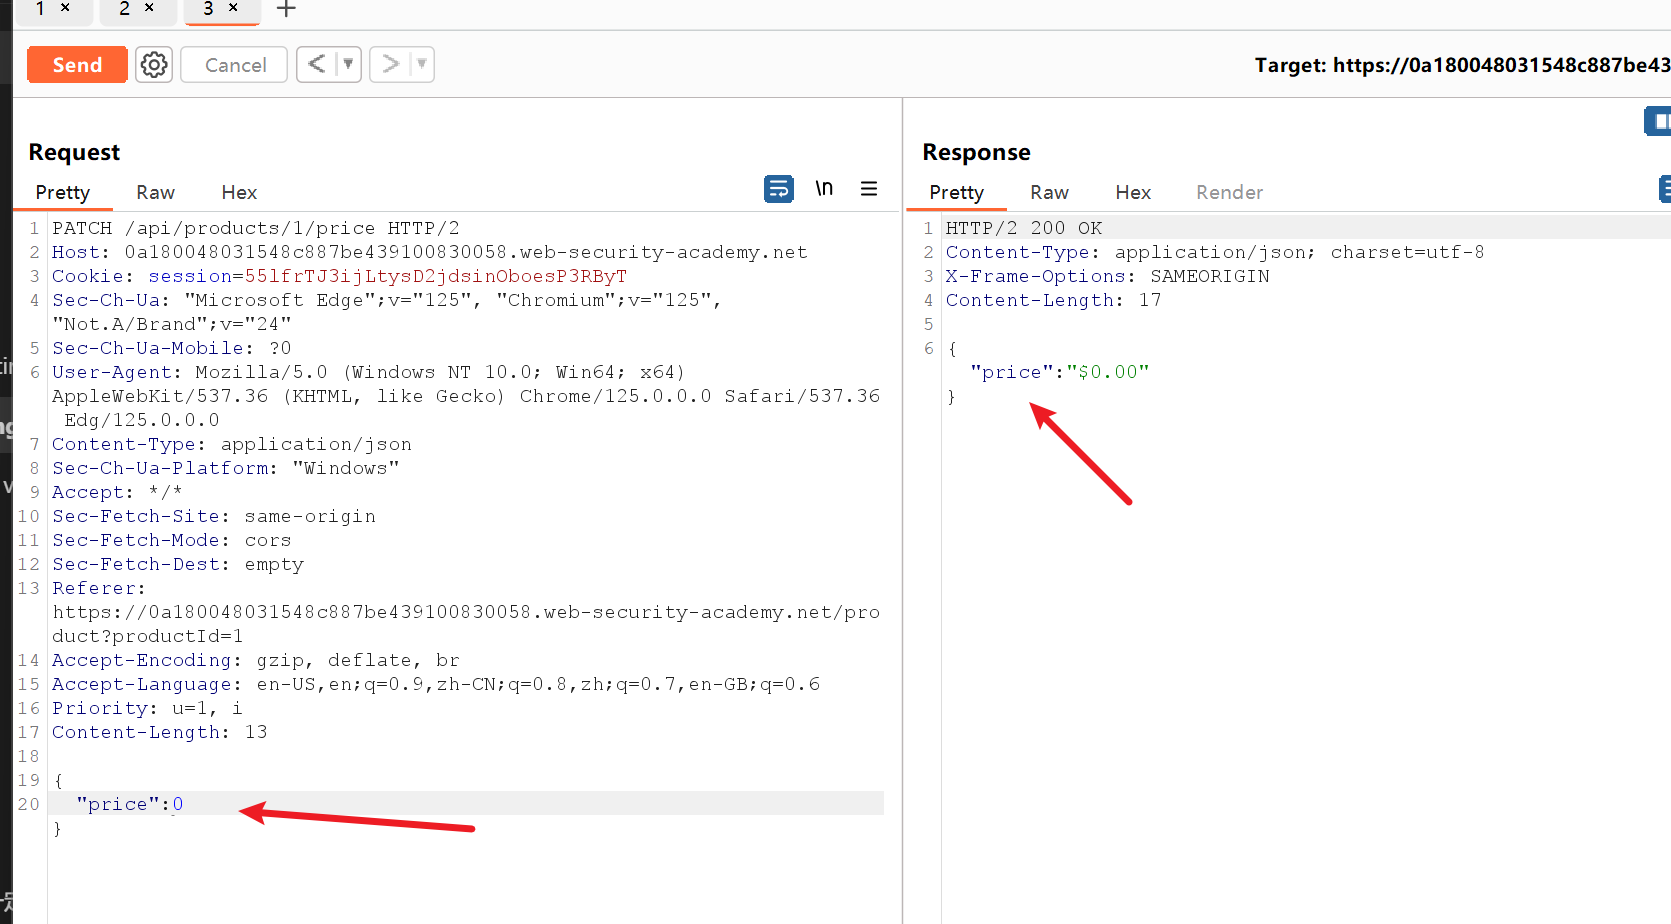
Task: Open Render view in Response panel
Action: point(1230,192)
